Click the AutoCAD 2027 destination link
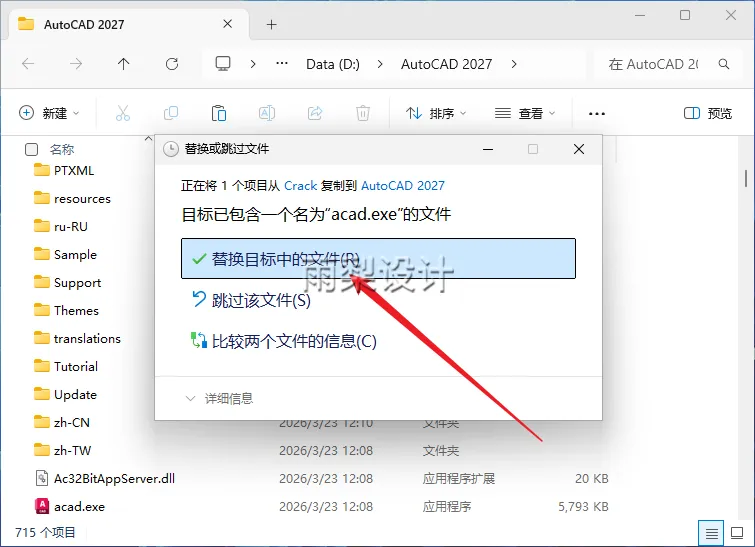 pos(403,185)
